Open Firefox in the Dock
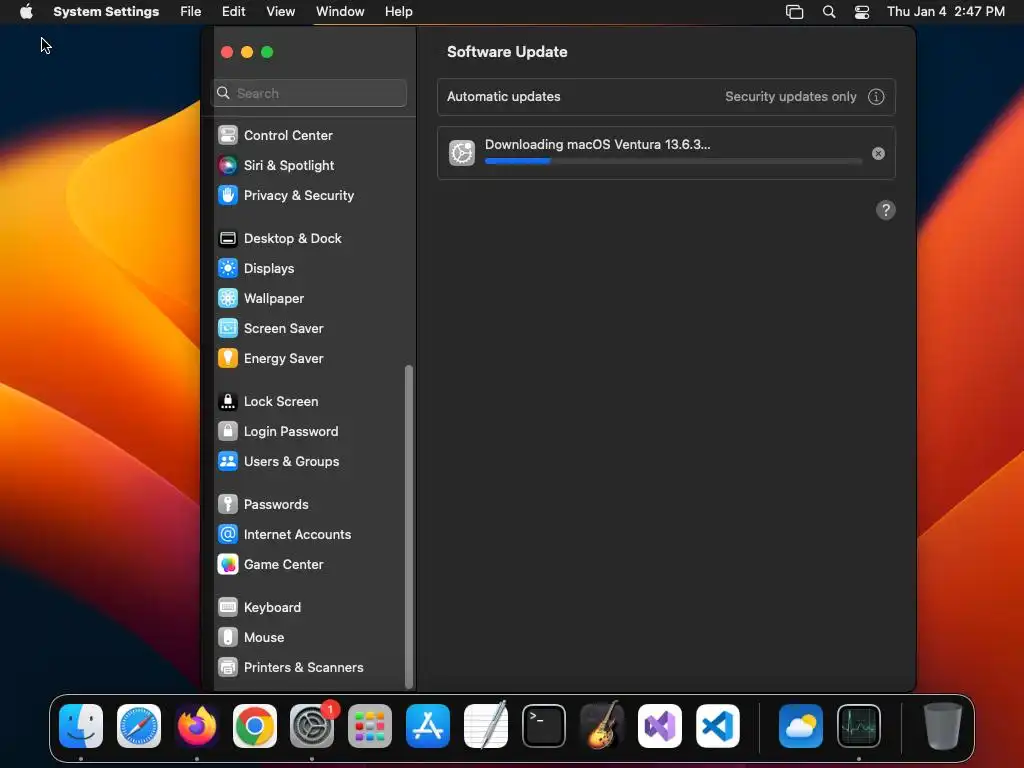 coord(197,726)
